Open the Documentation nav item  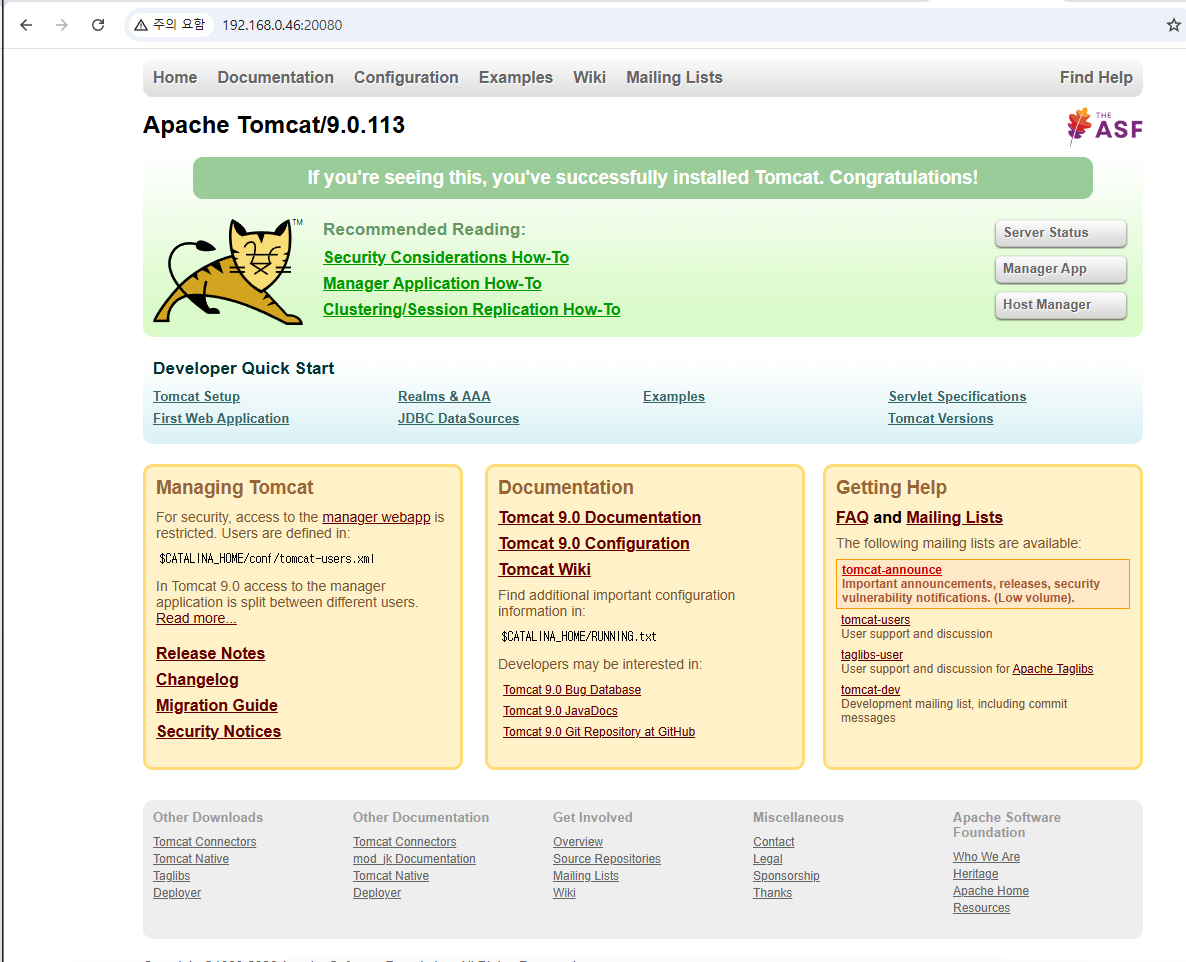pos(275,77)
